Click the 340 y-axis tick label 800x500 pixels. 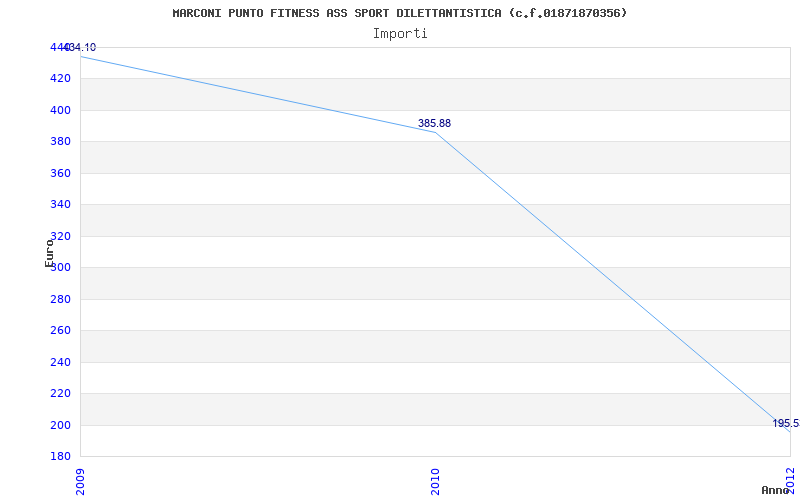pyautogui.click(x=60, y=205)
